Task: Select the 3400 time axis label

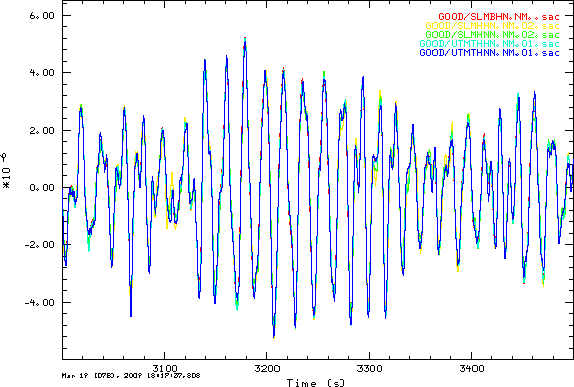Action: [472, 368]
